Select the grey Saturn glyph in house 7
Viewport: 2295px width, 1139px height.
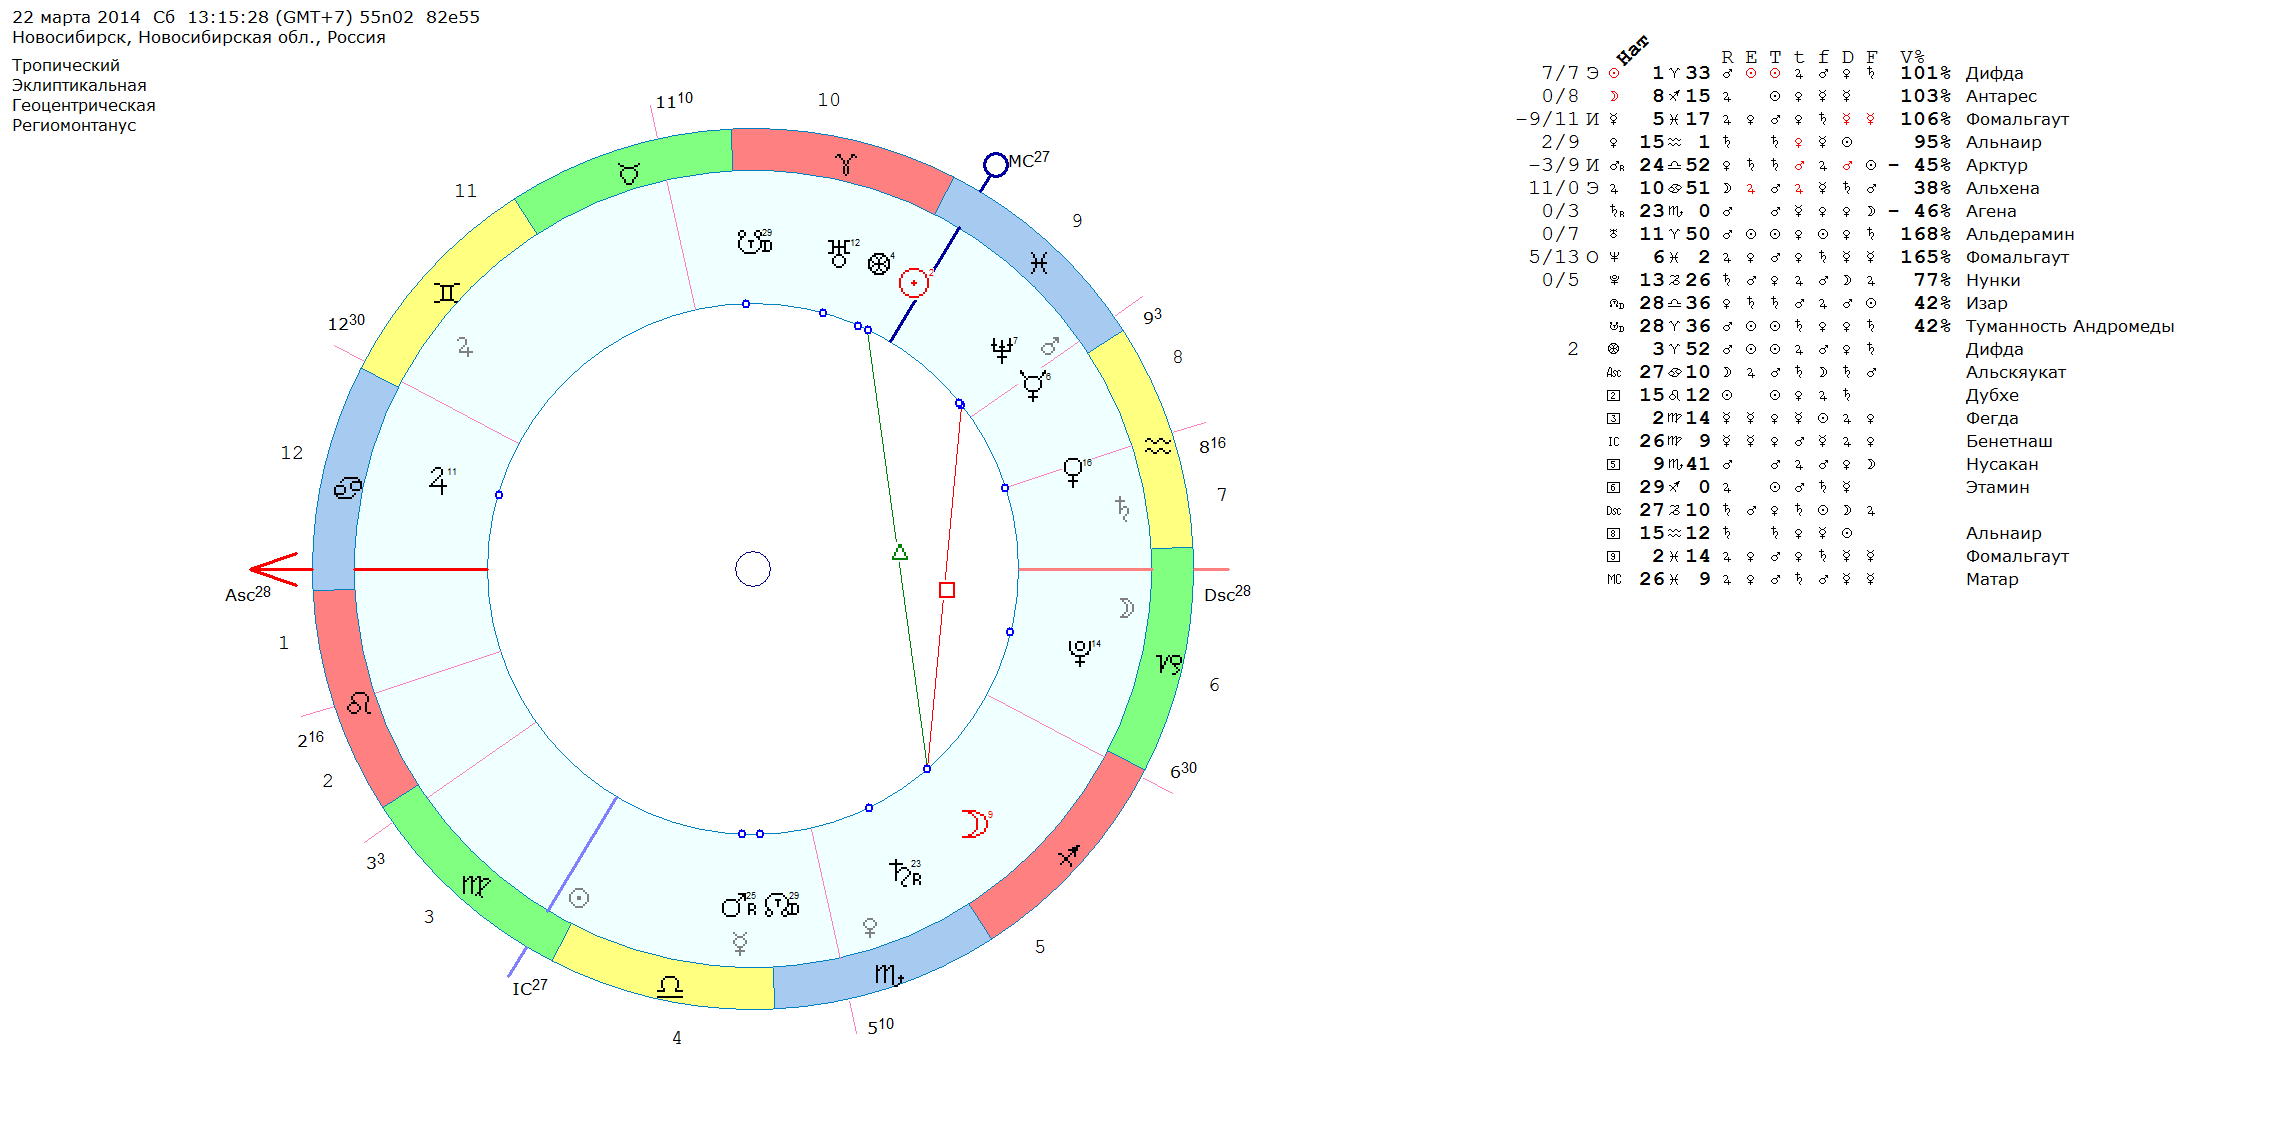coord(1122,509)
